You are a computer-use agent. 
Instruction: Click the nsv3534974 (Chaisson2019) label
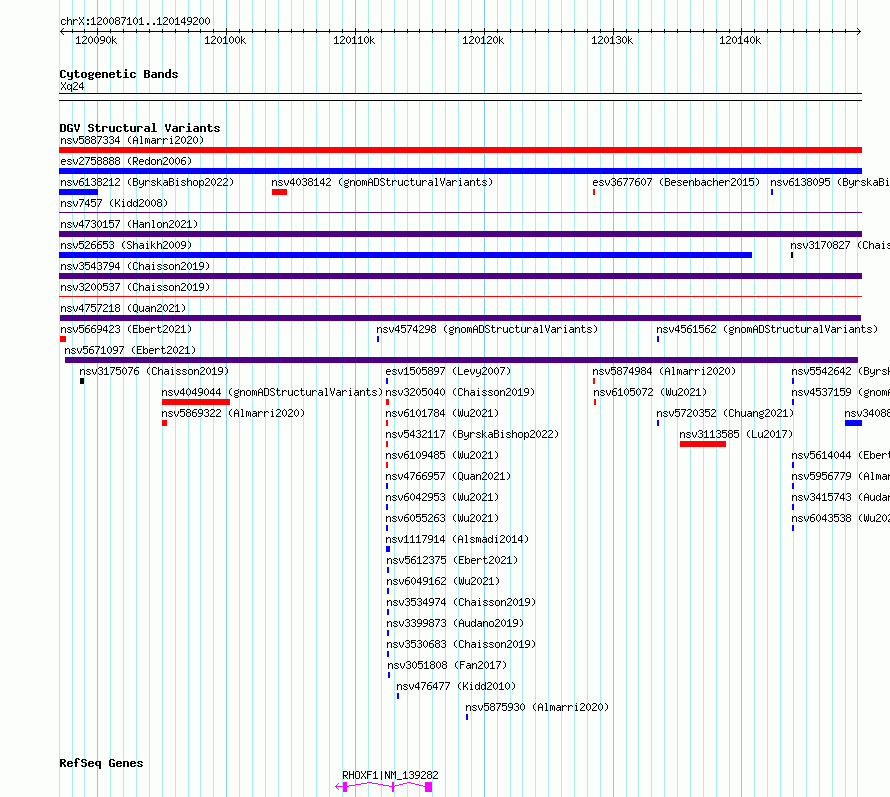pos(461,602)
